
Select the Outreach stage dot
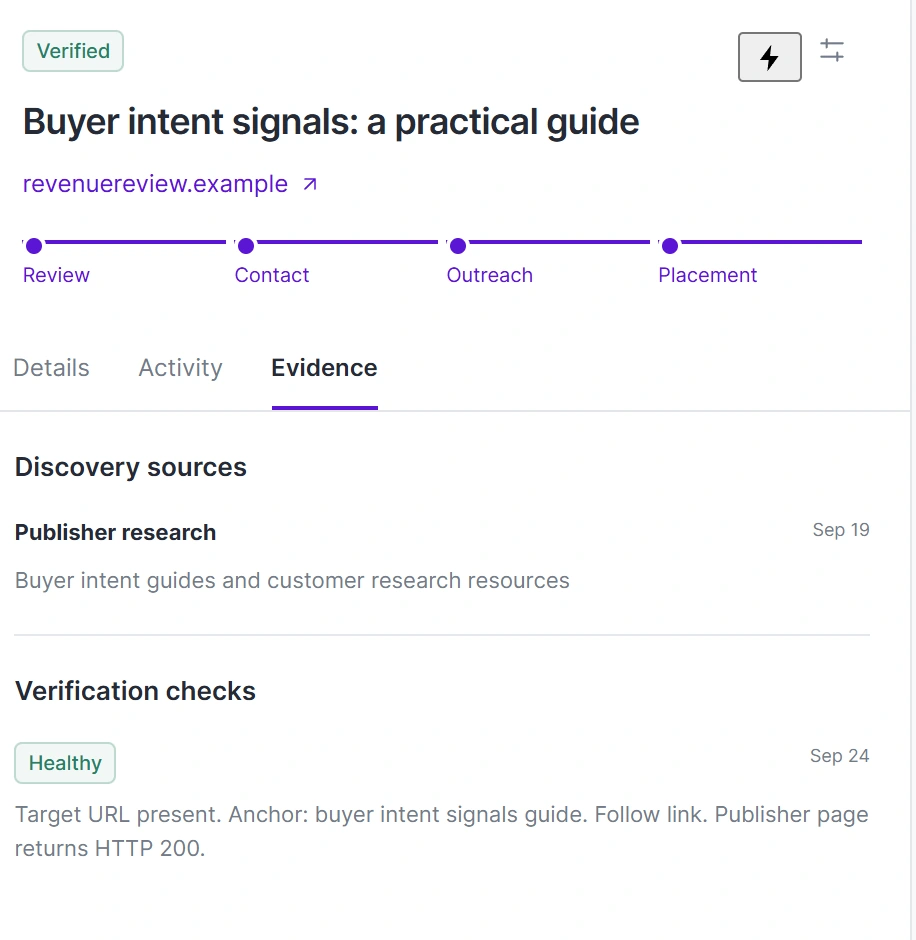[458, 246]
